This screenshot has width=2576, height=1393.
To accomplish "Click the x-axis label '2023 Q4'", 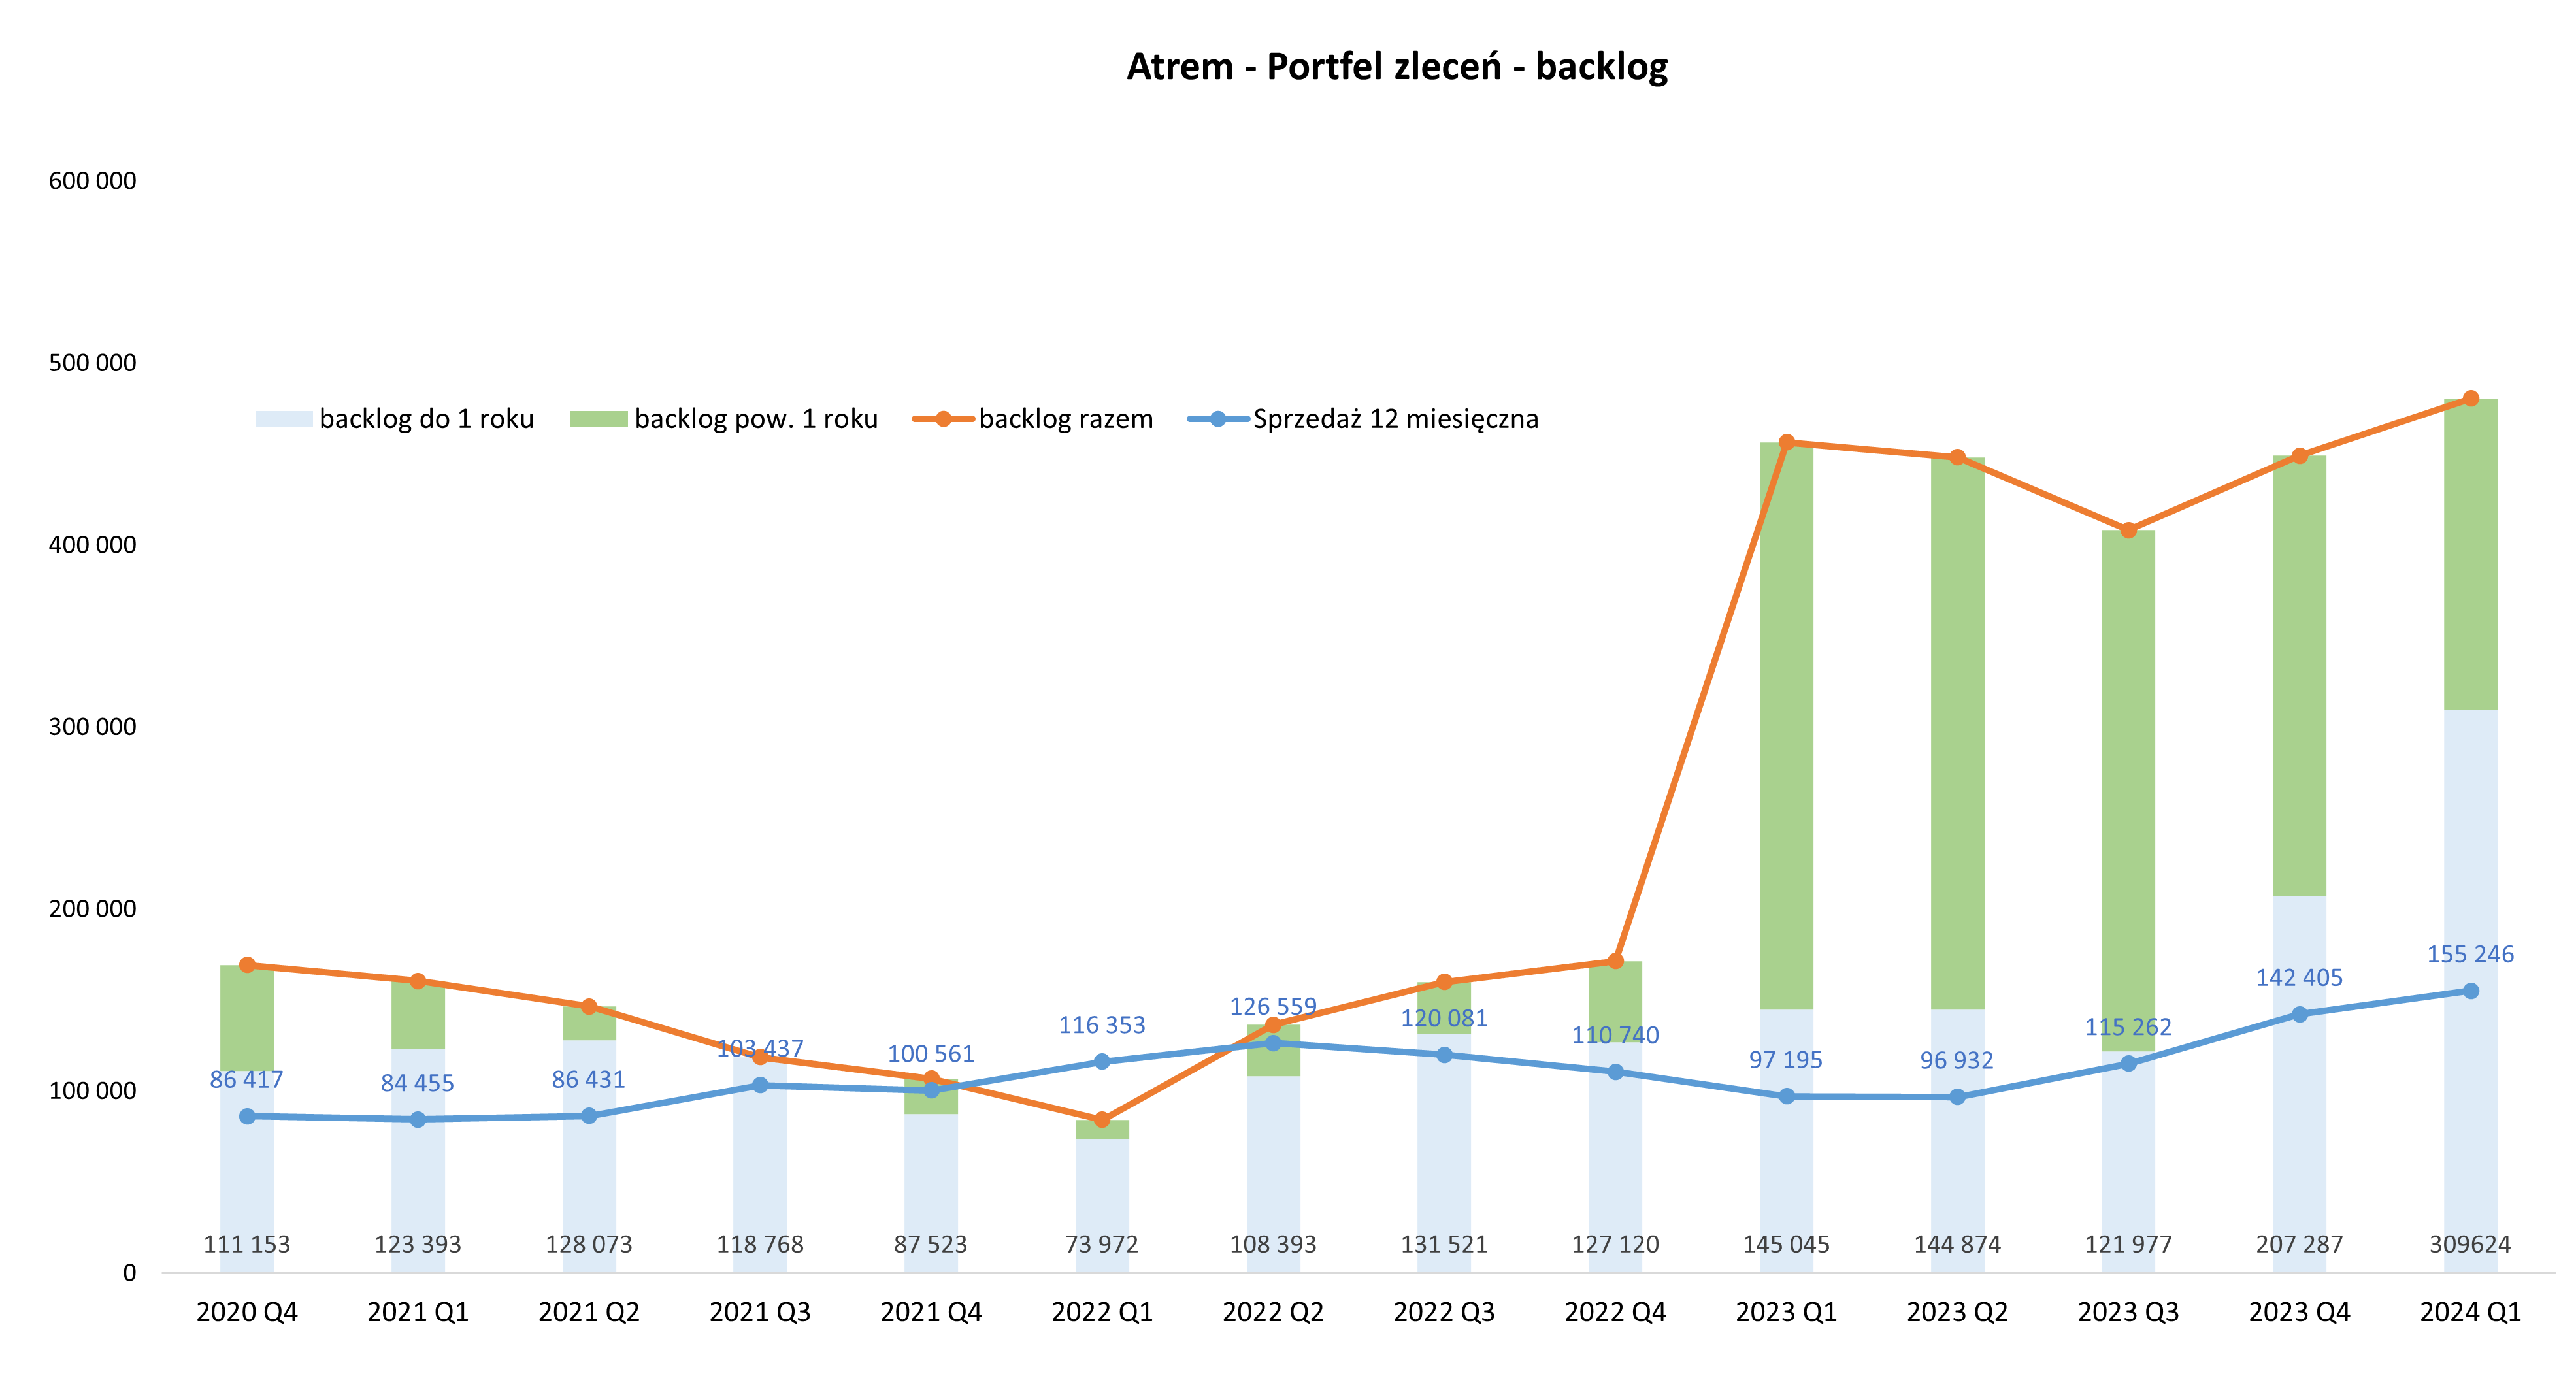I will coord(2299,1312).
